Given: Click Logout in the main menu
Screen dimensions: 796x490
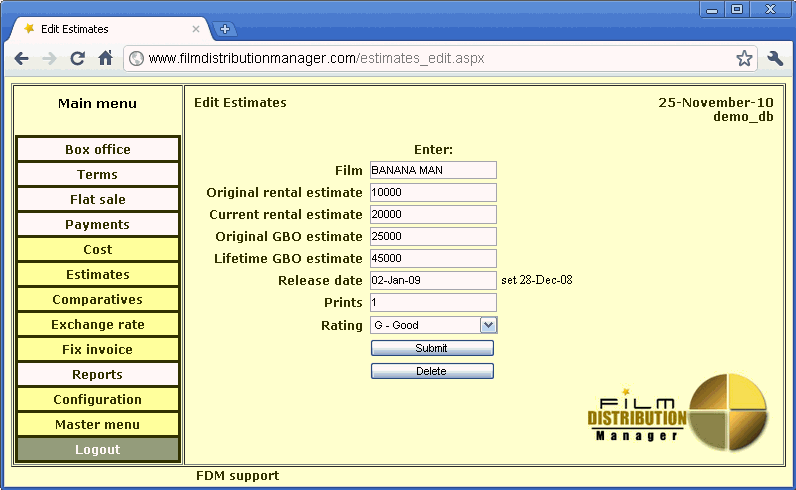Looking at the screenshot, I should (x=98, y=450).
